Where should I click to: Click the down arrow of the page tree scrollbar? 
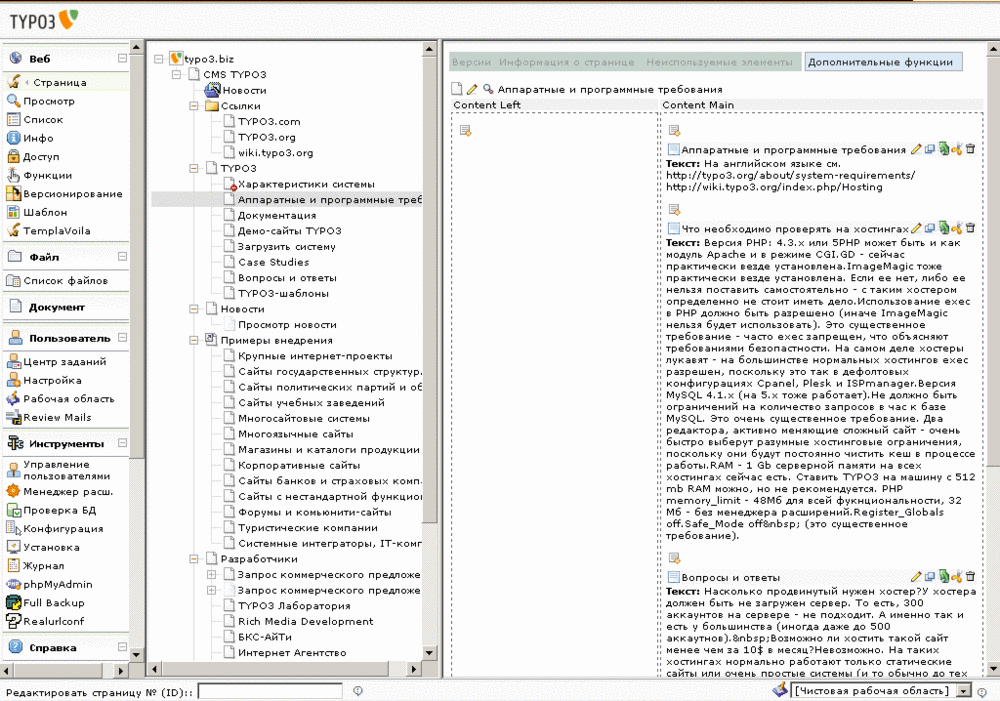pos(429,653)
